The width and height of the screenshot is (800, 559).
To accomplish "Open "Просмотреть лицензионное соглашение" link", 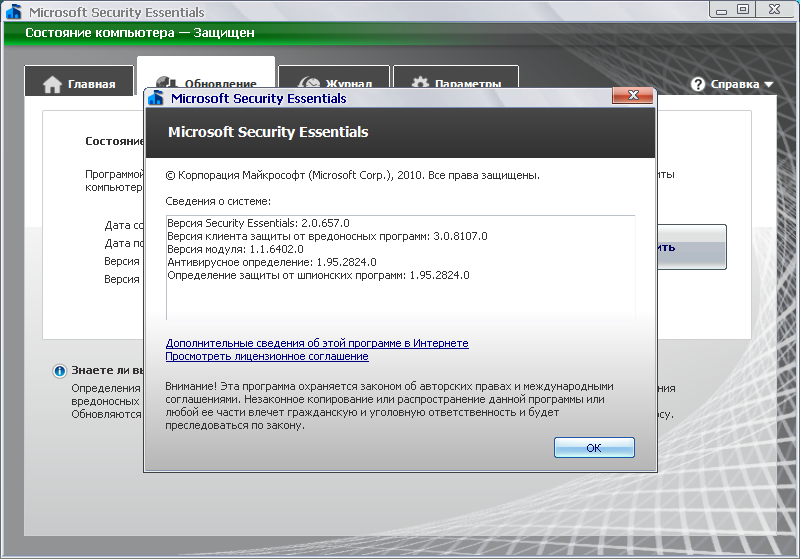I will click(267, 356).
